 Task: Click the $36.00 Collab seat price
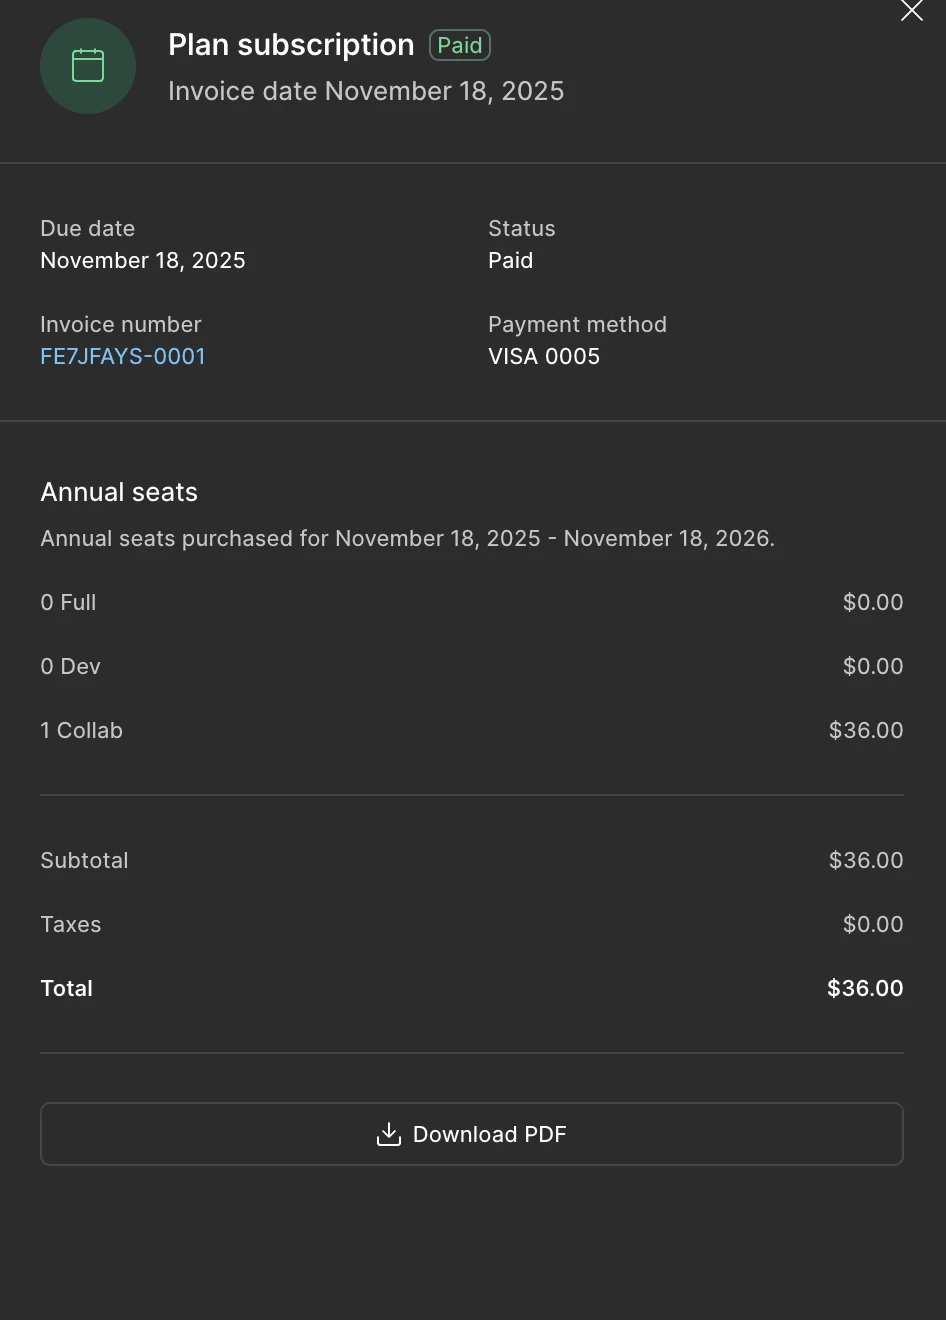pos(865,730)
